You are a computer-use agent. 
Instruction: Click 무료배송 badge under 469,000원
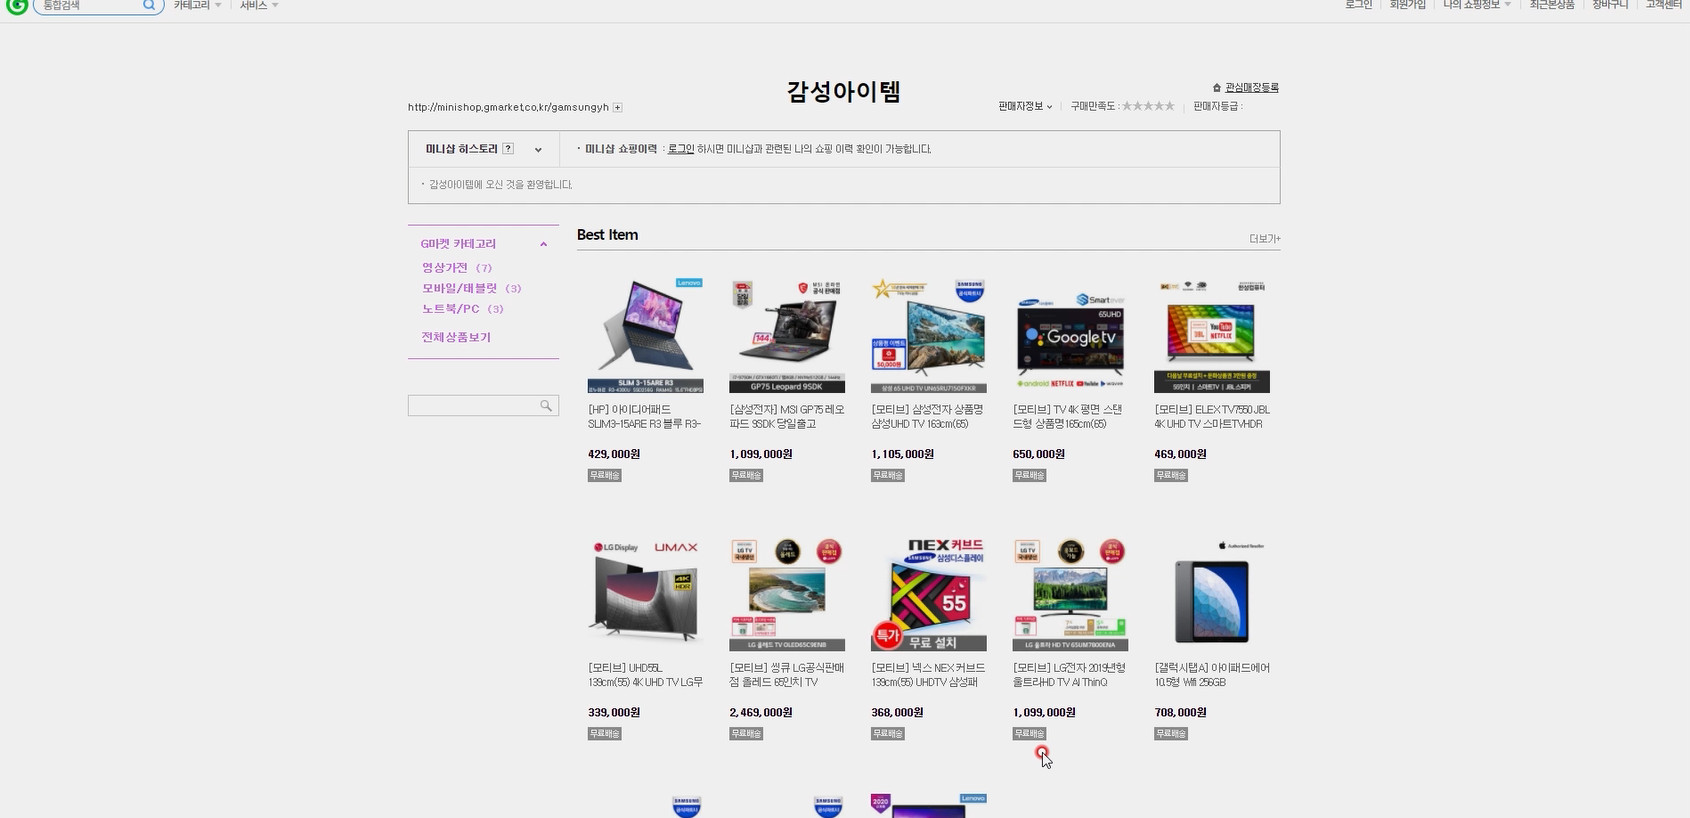pos(1171,475)
